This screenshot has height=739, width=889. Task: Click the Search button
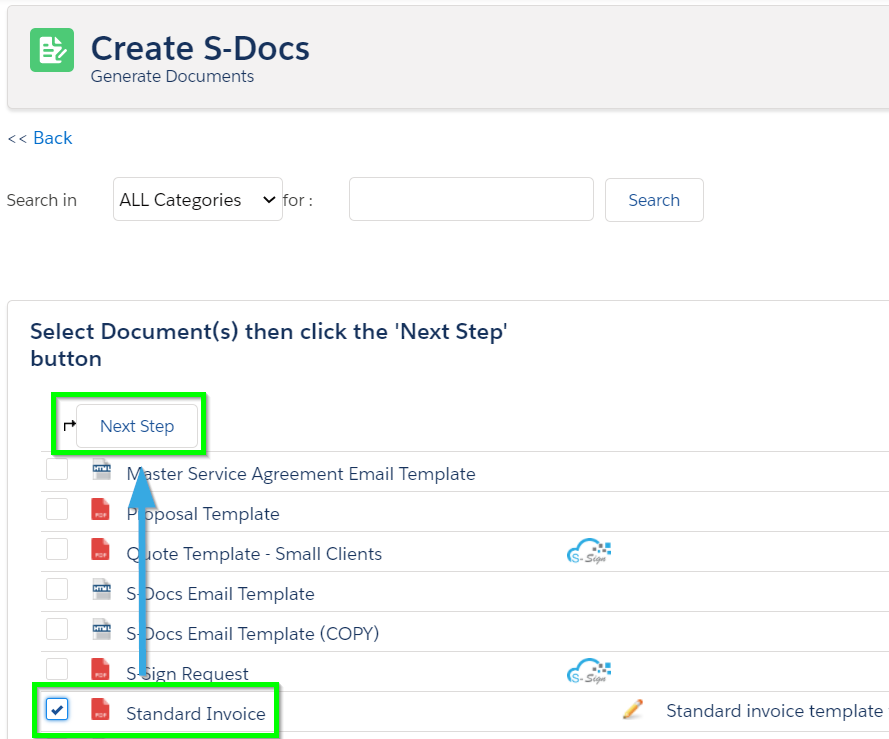coord(654,200)
